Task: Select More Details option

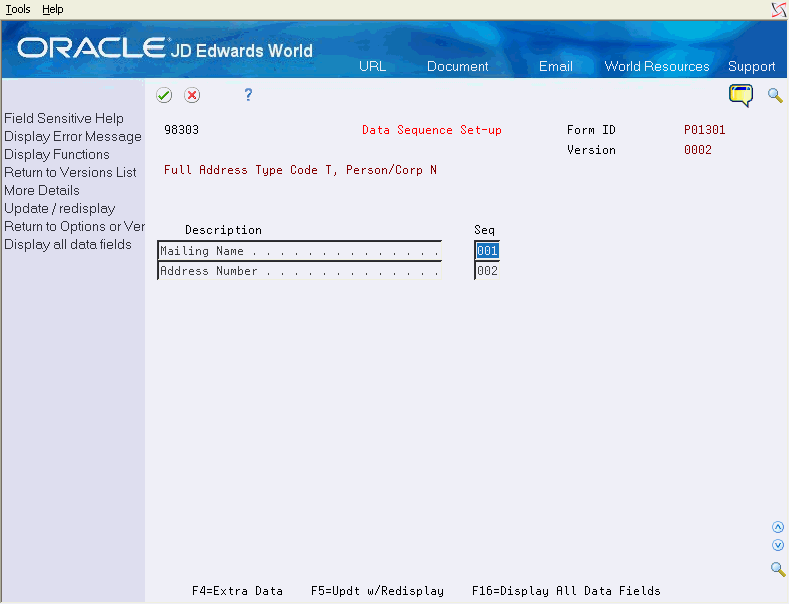Action: (42, 191)
